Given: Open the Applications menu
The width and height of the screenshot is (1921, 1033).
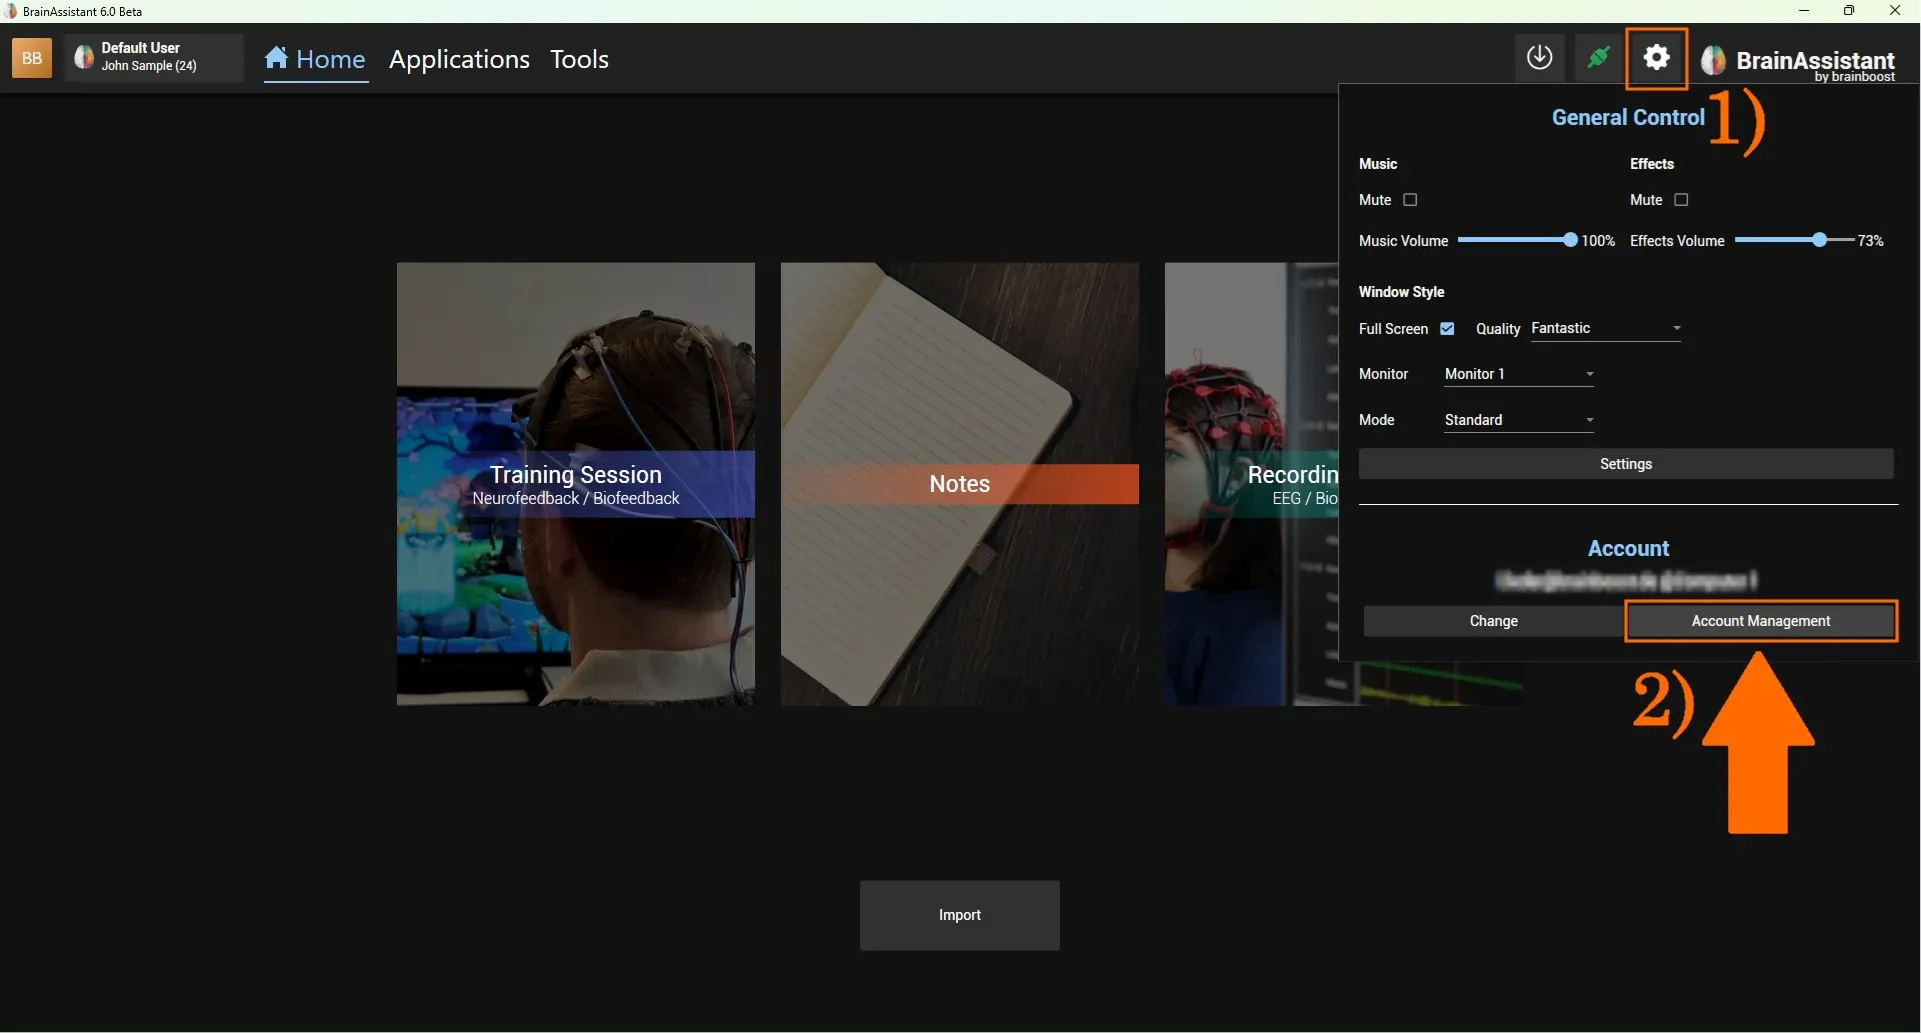Looking at the screenshot, I should point(459,59).
